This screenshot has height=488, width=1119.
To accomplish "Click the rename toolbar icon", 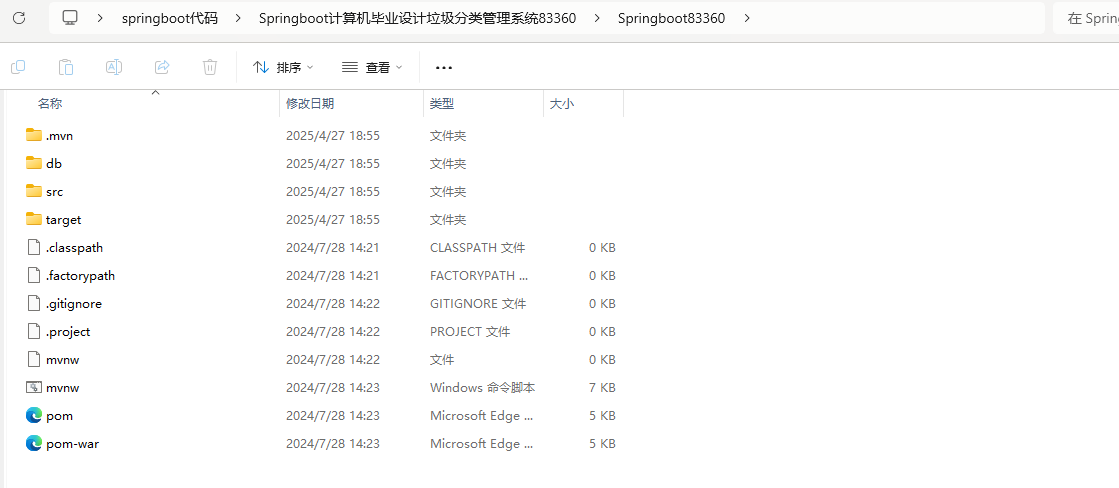I will pyautogui.click(x=113, y=67).
